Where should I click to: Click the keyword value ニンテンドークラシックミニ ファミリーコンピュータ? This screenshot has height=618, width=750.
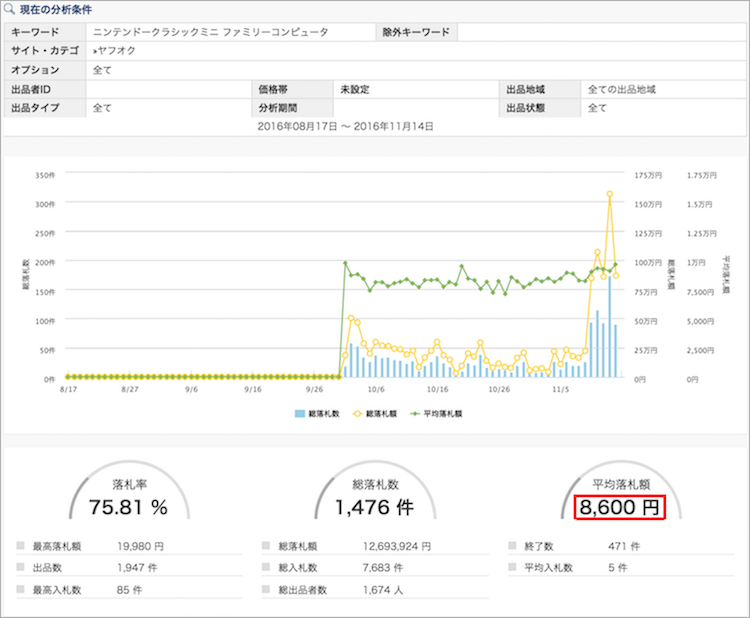[210, 32]
